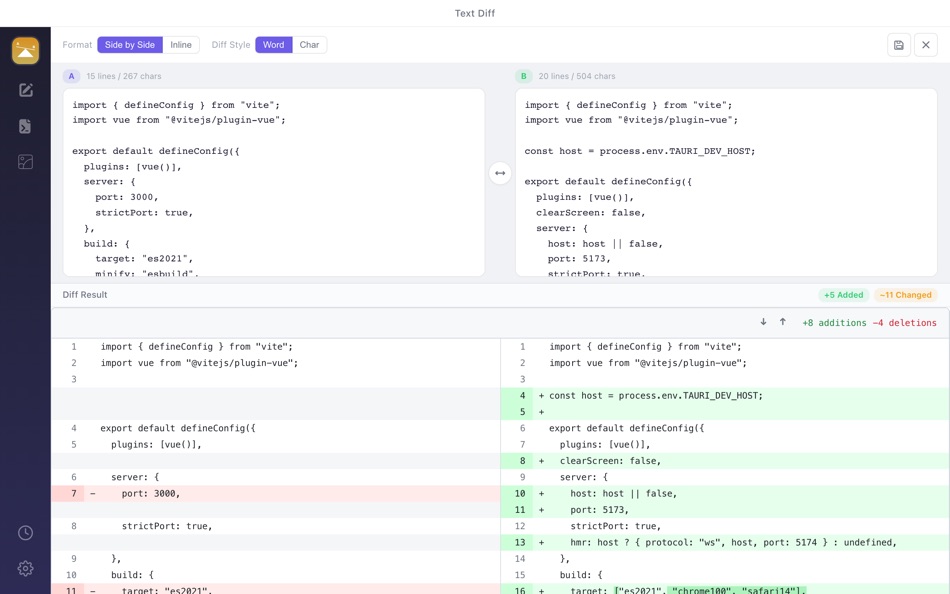Click 'Text Diff' window title
This screenshot has width=950, height=594.
pyautogui.click(x=475, y=13)
